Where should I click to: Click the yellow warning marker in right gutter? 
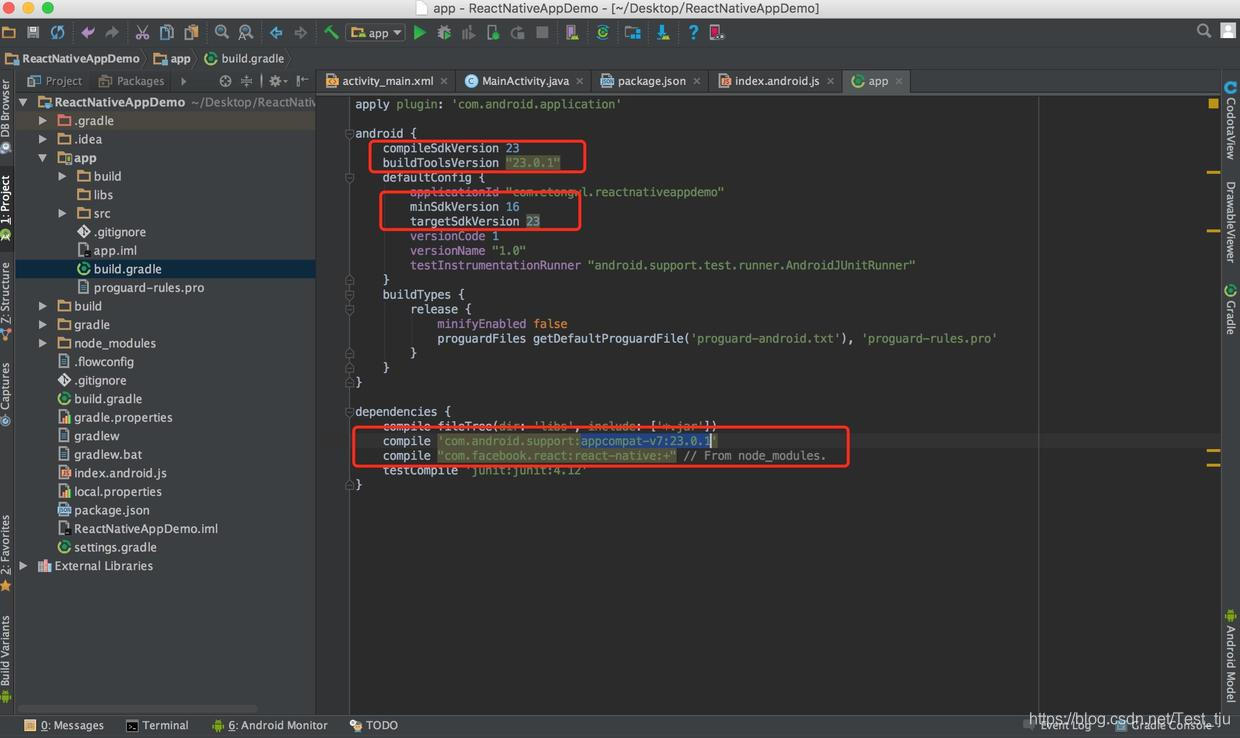coord(1213,104)
